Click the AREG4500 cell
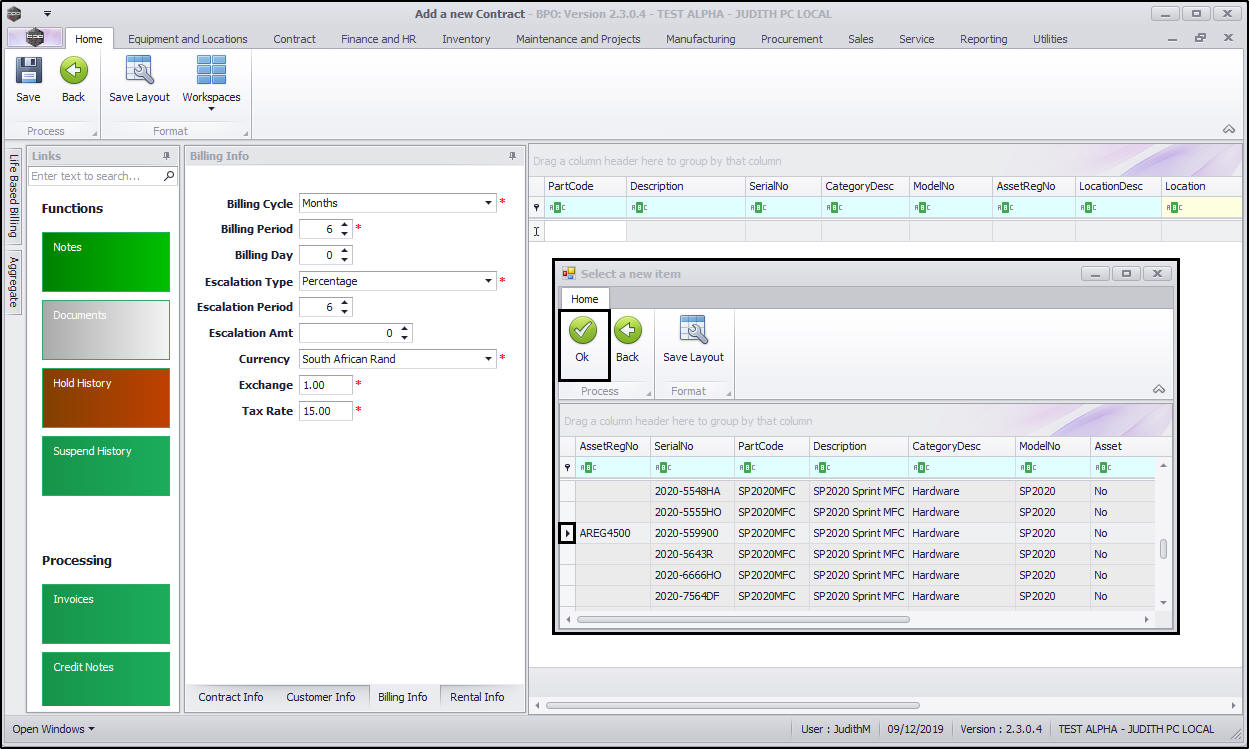The width and height of the screenshot is (1249, 749). pos(613,533)
